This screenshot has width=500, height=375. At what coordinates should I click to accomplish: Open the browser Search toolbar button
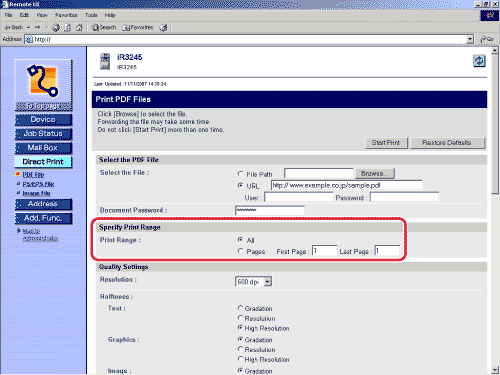tap(104, 28)
